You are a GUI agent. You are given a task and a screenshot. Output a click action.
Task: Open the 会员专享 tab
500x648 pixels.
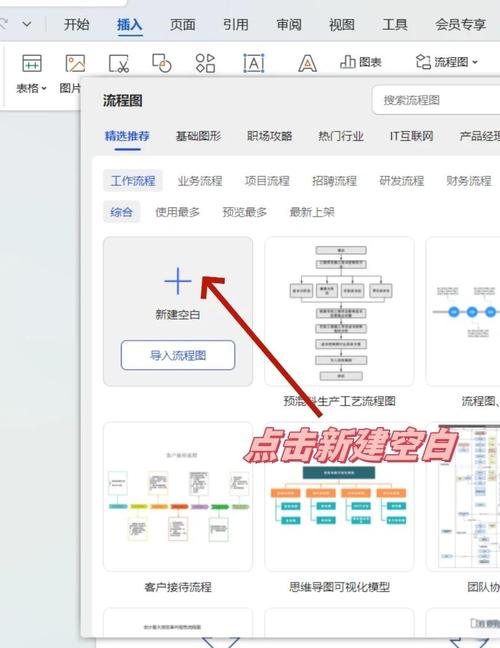pos(460,25)
